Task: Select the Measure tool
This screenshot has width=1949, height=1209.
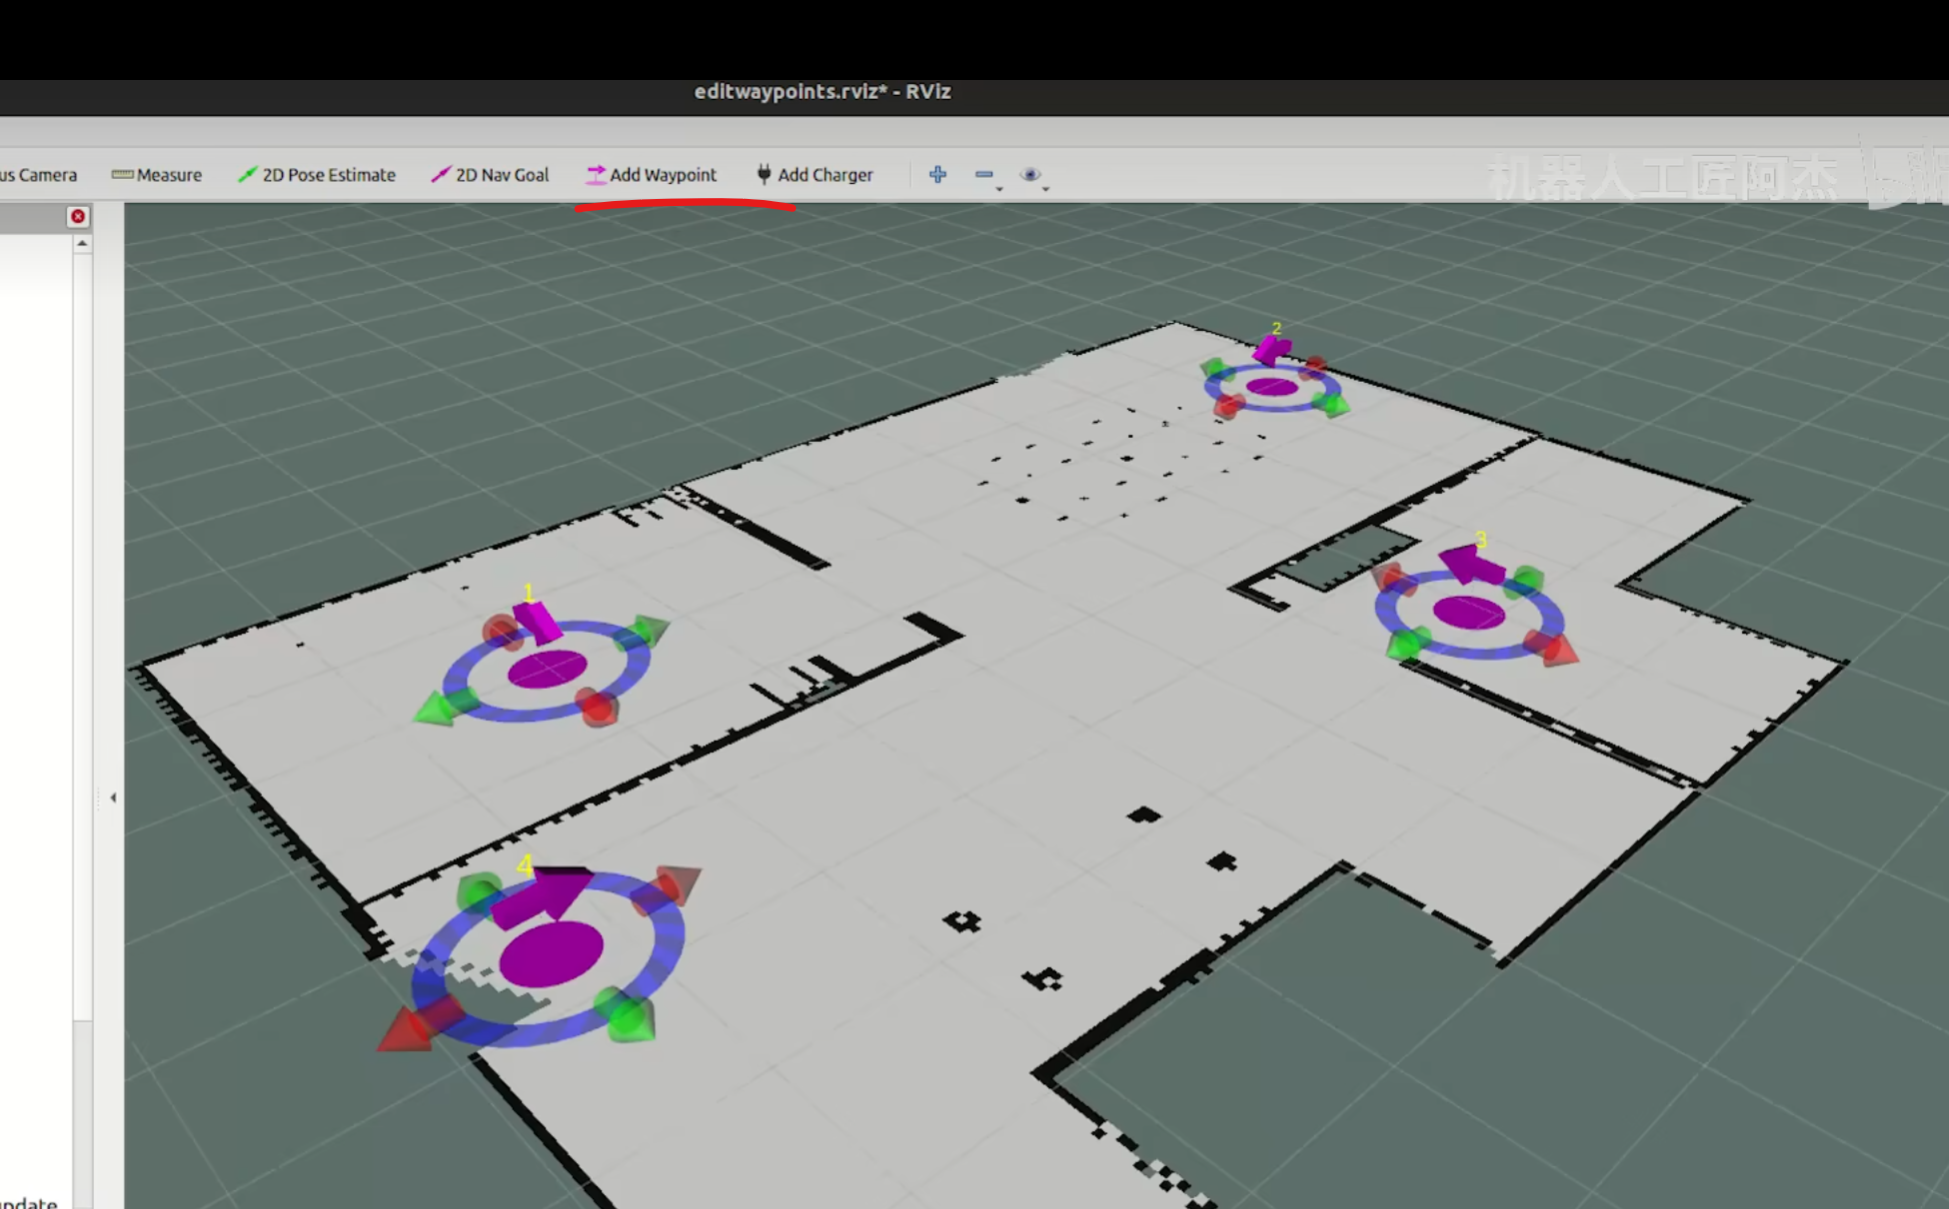Action: coord(157,175)
